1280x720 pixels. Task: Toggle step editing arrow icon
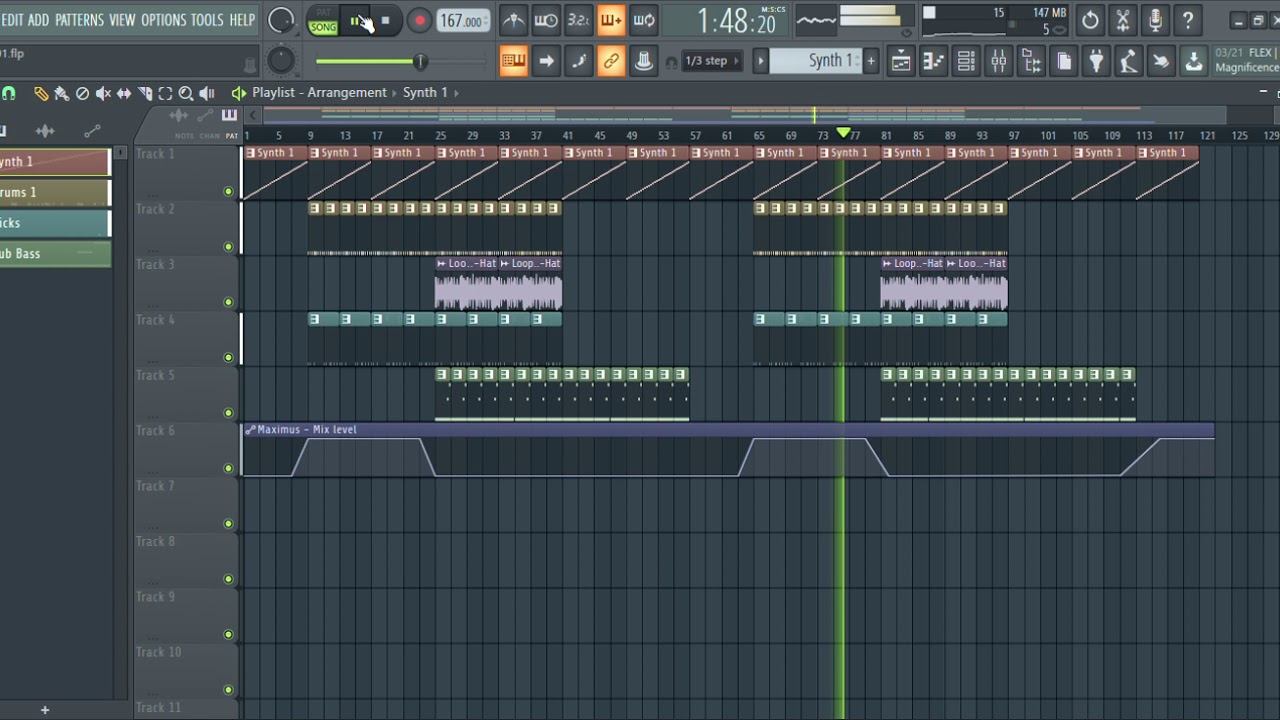click(546, 61)
